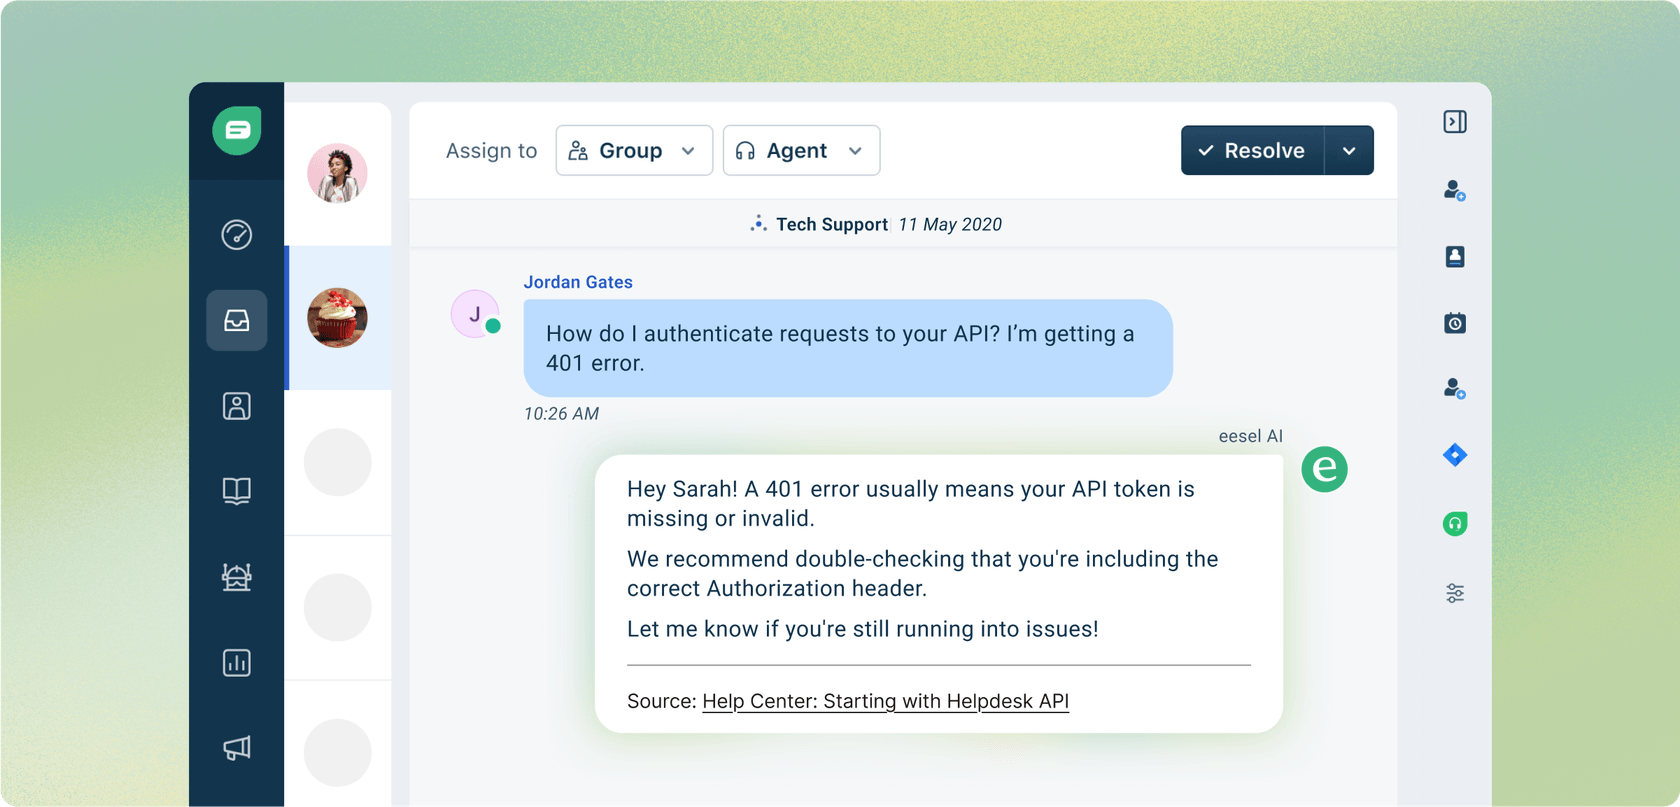Open the knowledge base book icon
This screenshot has width=1680, height=807.
point(237,491)
